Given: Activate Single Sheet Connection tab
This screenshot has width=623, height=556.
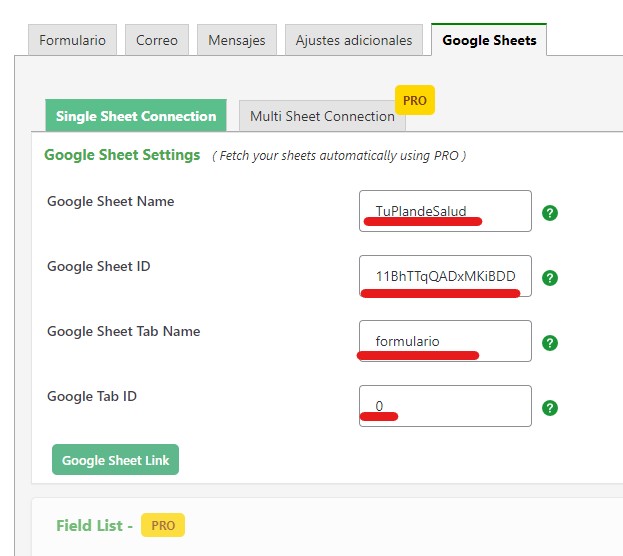Looking at the screenshot, I should tap(136, 116).
